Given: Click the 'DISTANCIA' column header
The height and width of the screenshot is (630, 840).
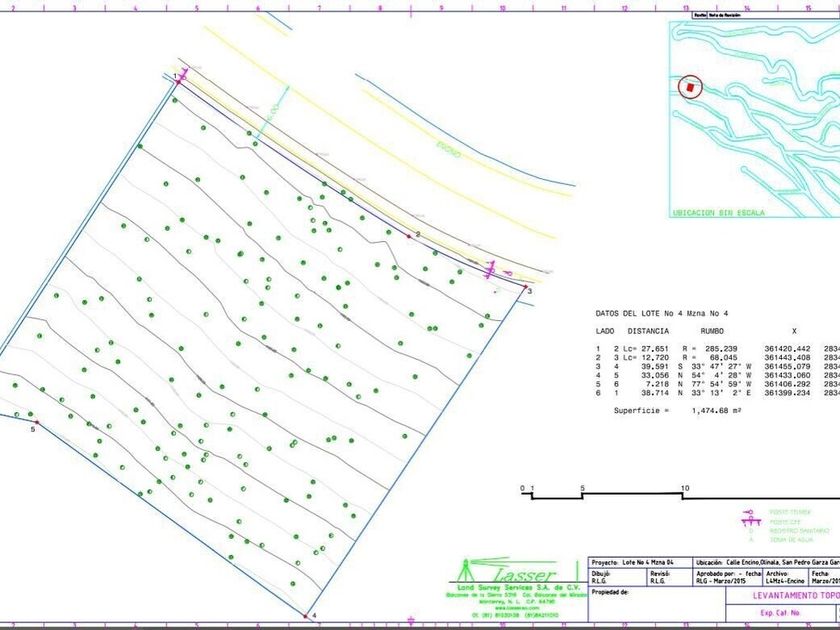Looking at the screenshot, I should pyautogui.click(x=648, y=331).
